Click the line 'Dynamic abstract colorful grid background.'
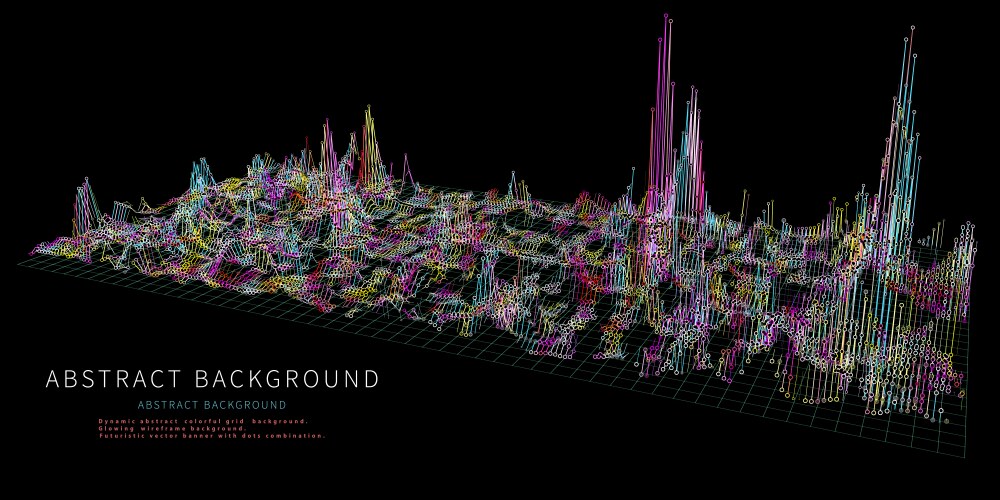The width and height of the screenshot is (1000, 500). pos(203,422)
